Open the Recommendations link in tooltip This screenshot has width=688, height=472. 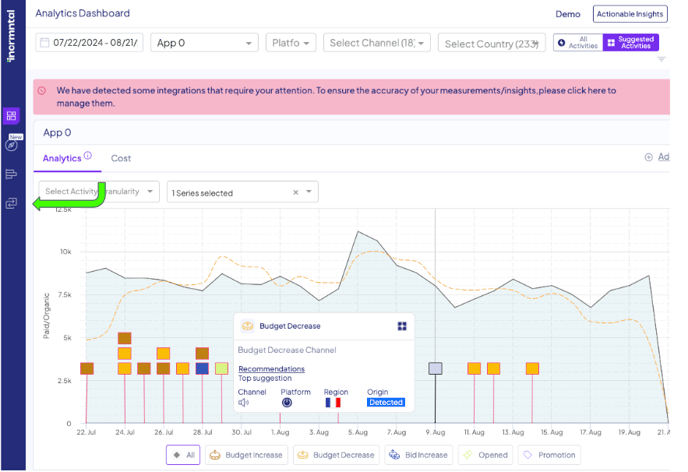coord(270,369)
